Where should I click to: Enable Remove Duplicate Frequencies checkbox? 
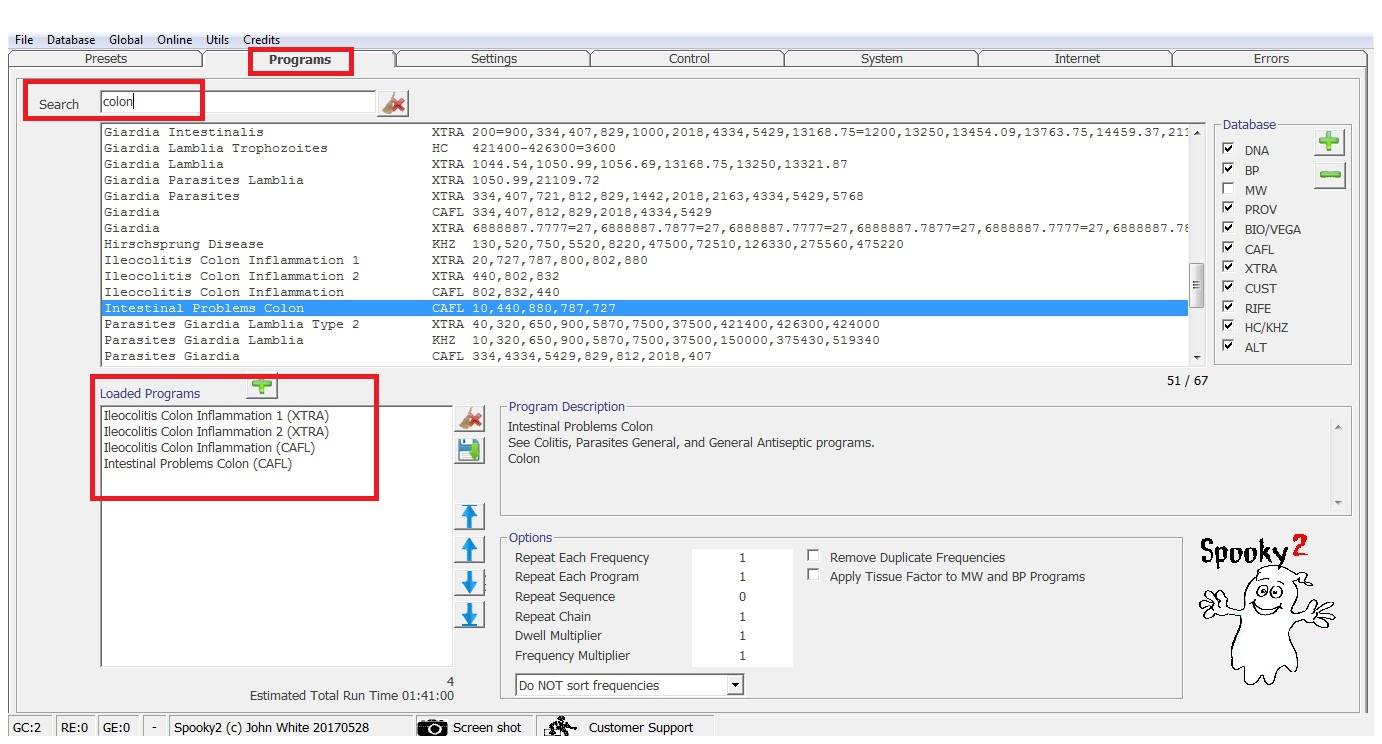[813, 556]
